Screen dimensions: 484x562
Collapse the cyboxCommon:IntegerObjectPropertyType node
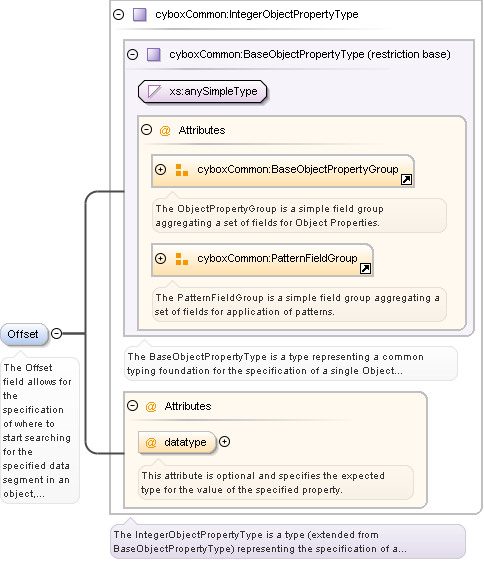point(118,14)
